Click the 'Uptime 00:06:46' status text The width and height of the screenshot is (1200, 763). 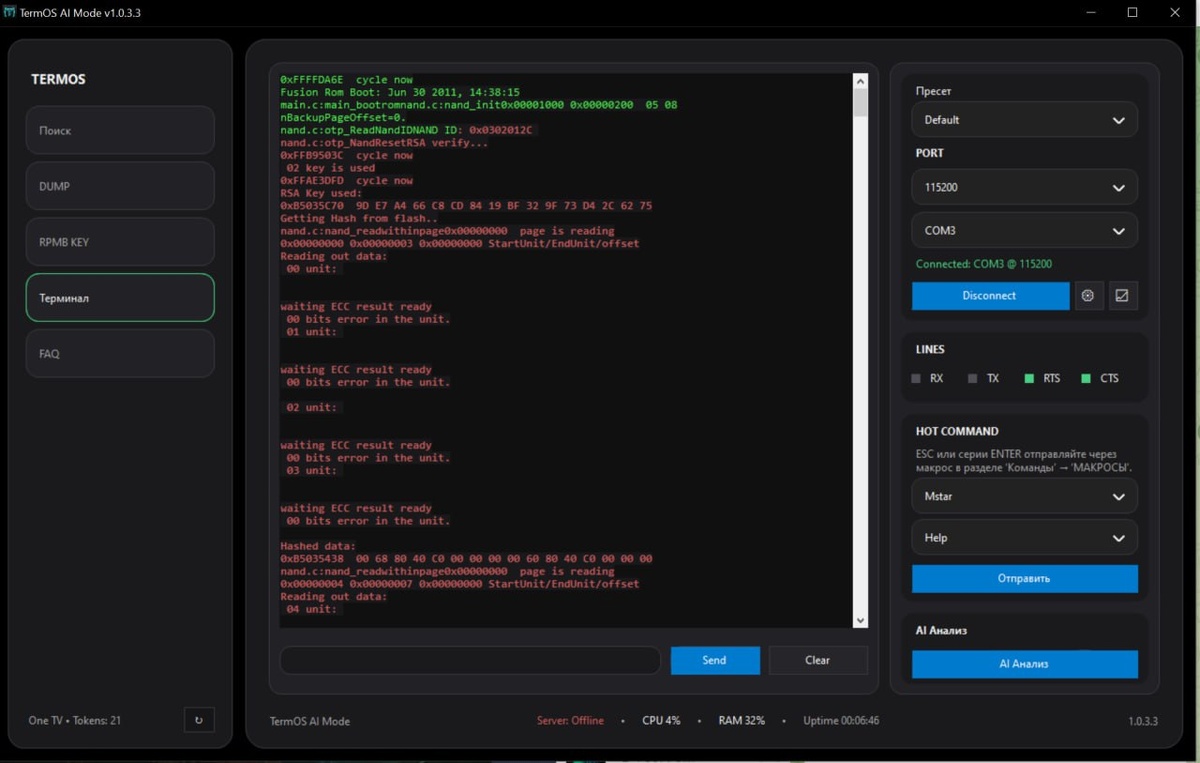click(x=841, y=720)
